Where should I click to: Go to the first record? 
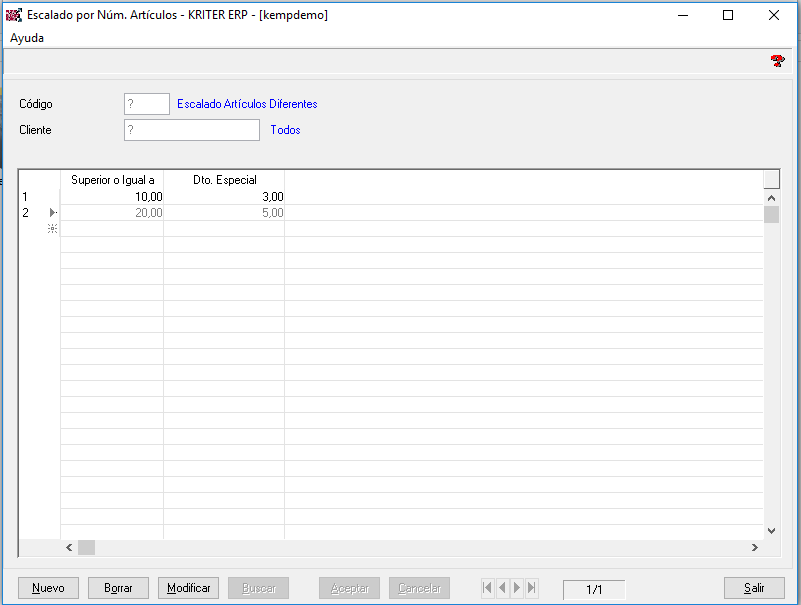(x=487, y=588)
